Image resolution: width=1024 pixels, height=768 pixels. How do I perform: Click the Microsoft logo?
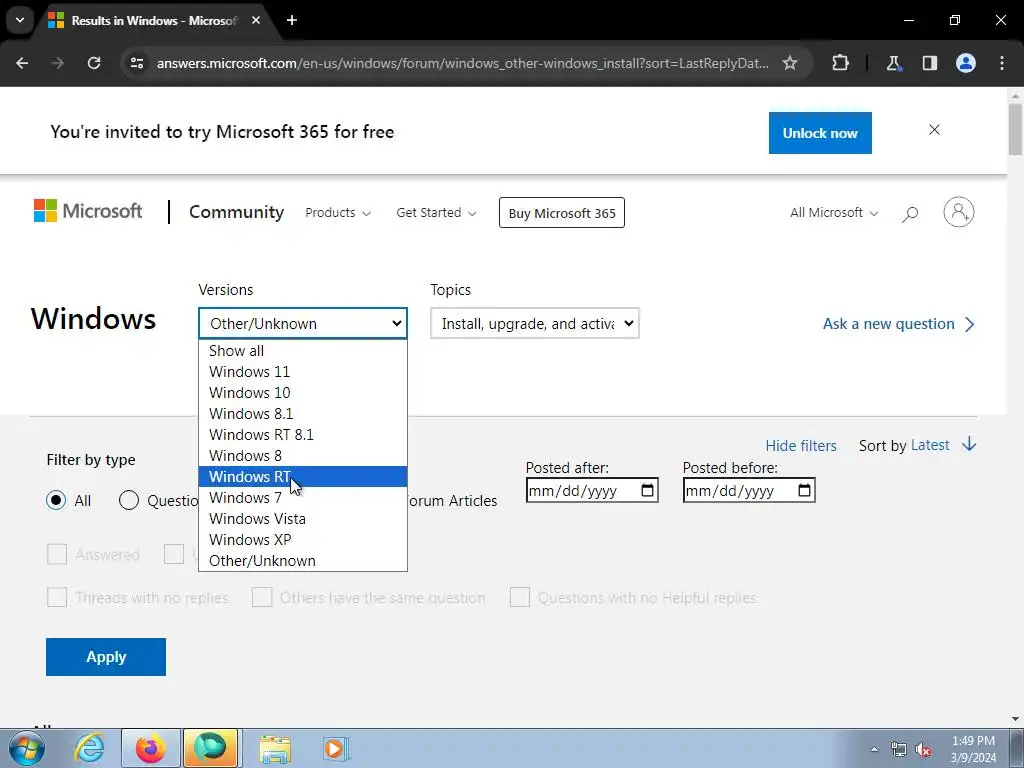coord(88,211)
